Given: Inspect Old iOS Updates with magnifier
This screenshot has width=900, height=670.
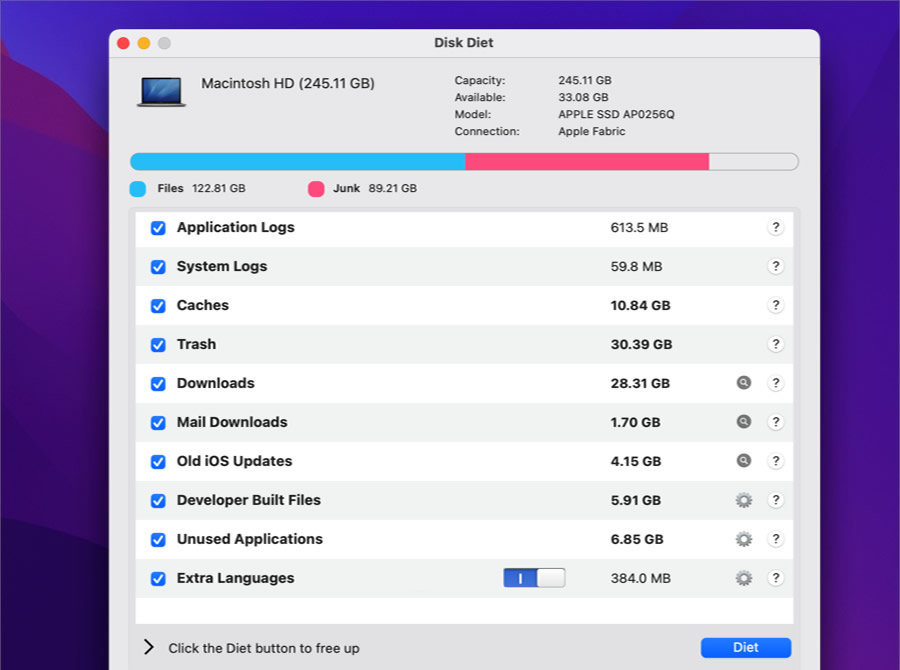Looking at the screenshot, I should tap(744, 460).
